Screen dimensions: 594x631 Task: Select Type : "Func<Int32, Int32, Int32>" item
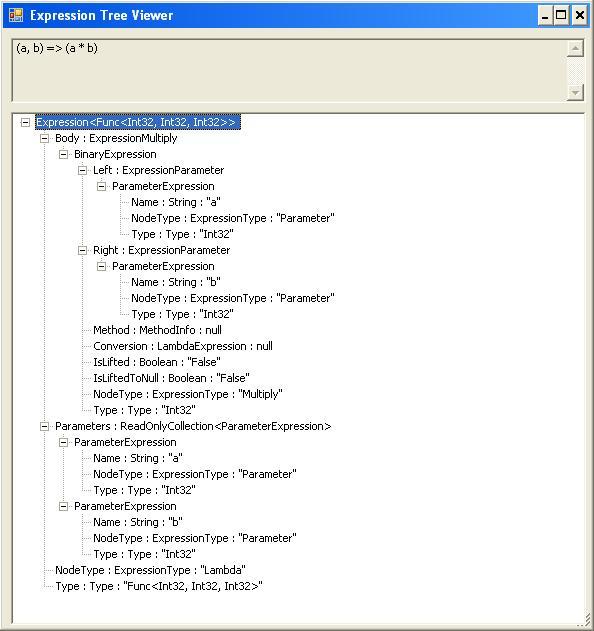click(159, 586)
